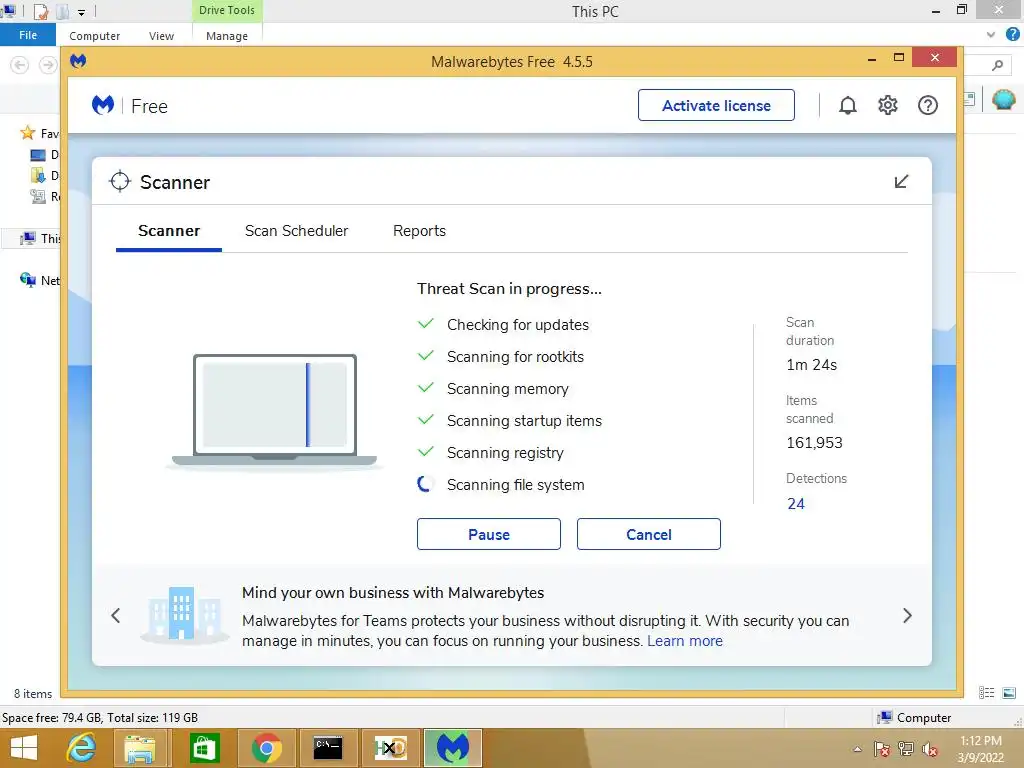Cancel the threat scan
1024x768 pixels.
(x=648, y=534)
